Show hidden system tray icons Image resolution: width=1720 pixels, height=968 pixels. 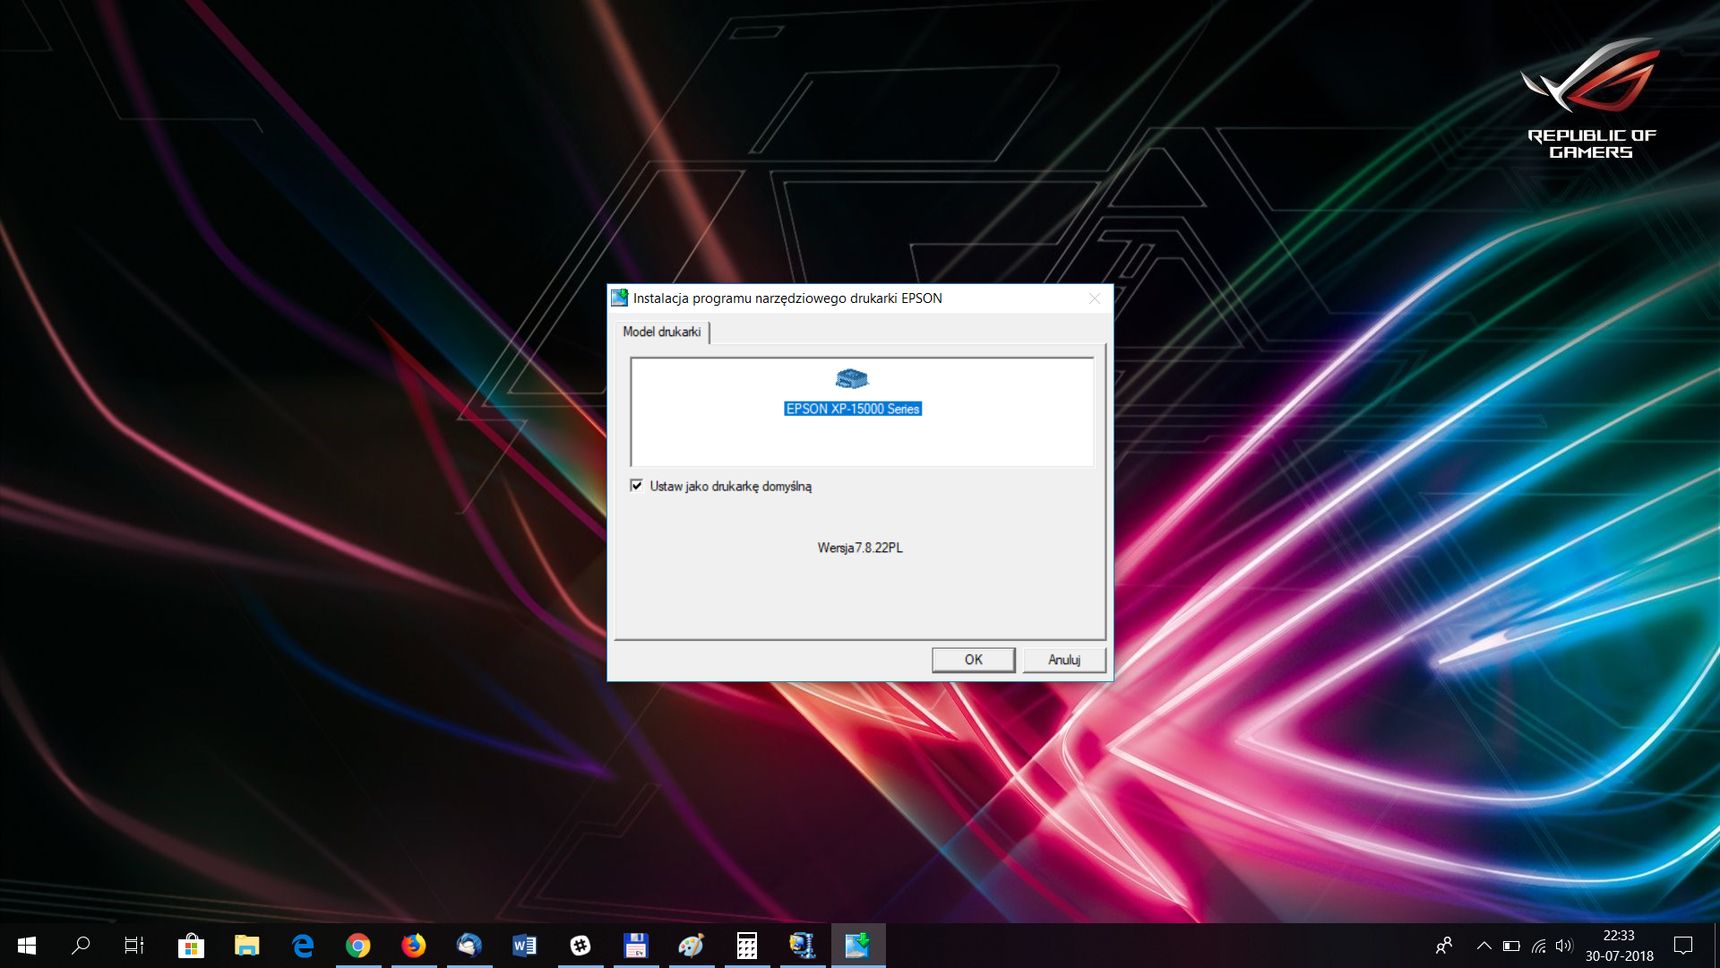1484,945
